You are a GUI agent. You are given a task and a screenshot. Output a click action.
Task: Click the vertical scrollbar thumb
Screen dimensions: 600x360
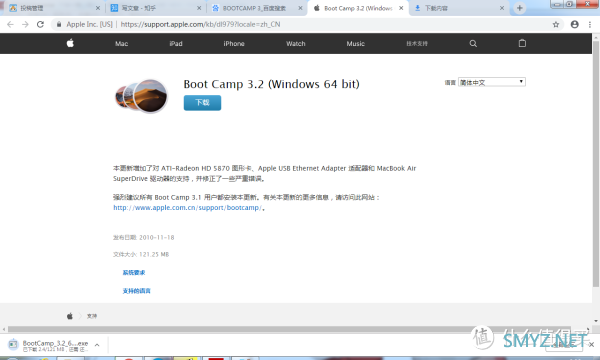point(596,165)
